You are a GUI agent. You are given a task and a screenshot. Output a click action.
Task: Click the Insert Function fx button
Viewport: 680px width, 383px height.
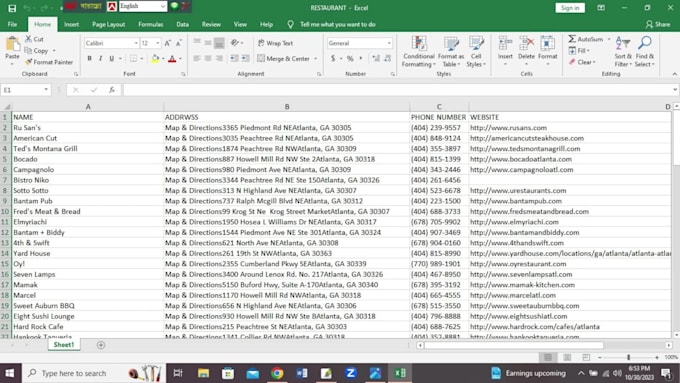pos(112,90)
